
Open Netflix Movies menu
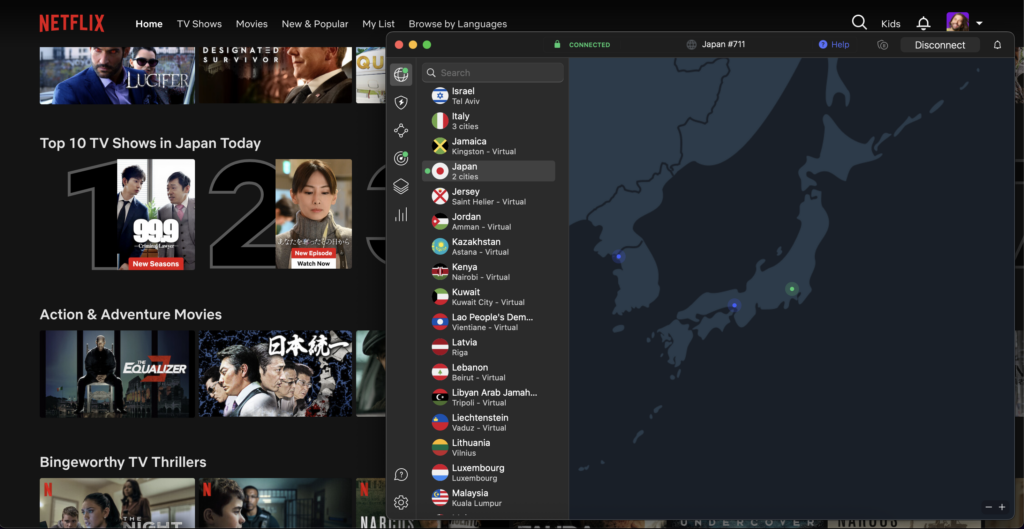(251, 24)
